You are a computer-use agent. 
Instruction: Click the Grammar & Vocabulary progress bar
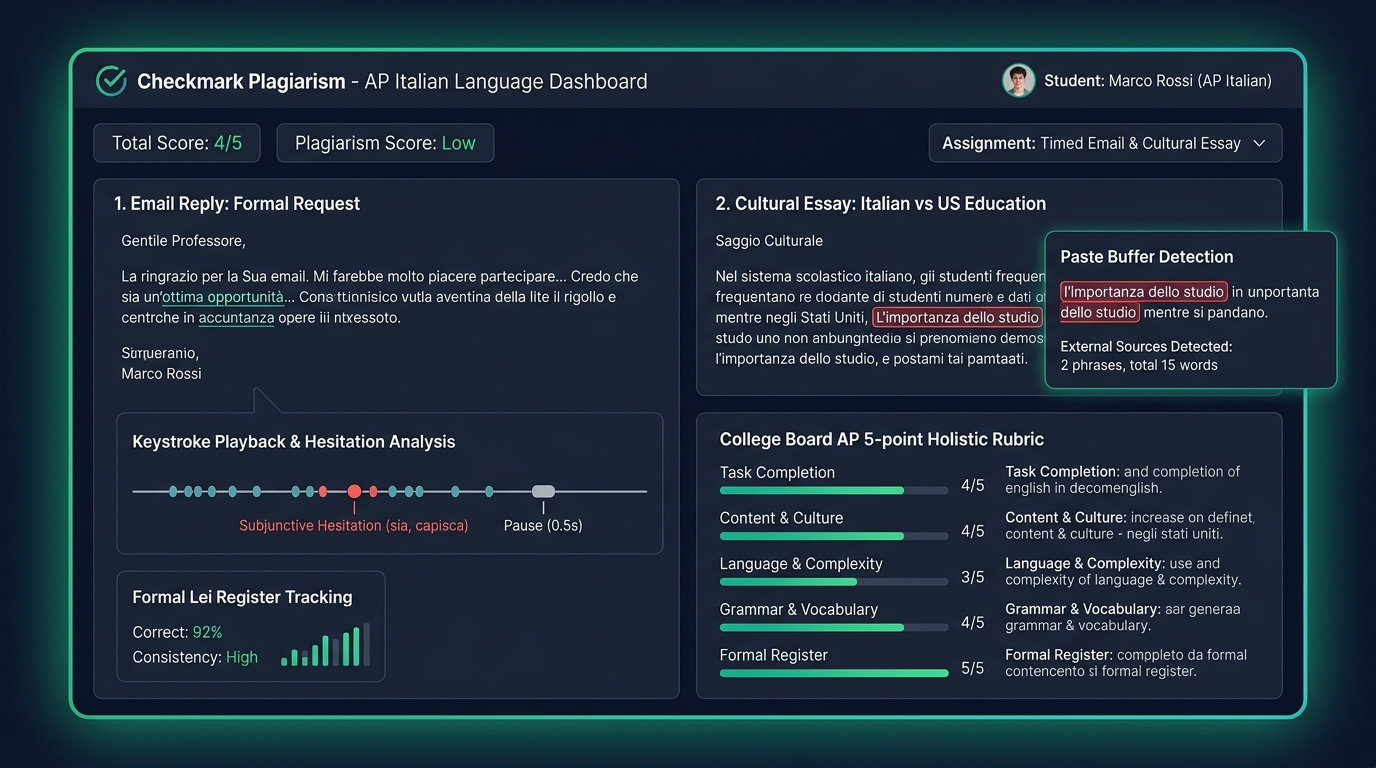(x=834, y=628)
